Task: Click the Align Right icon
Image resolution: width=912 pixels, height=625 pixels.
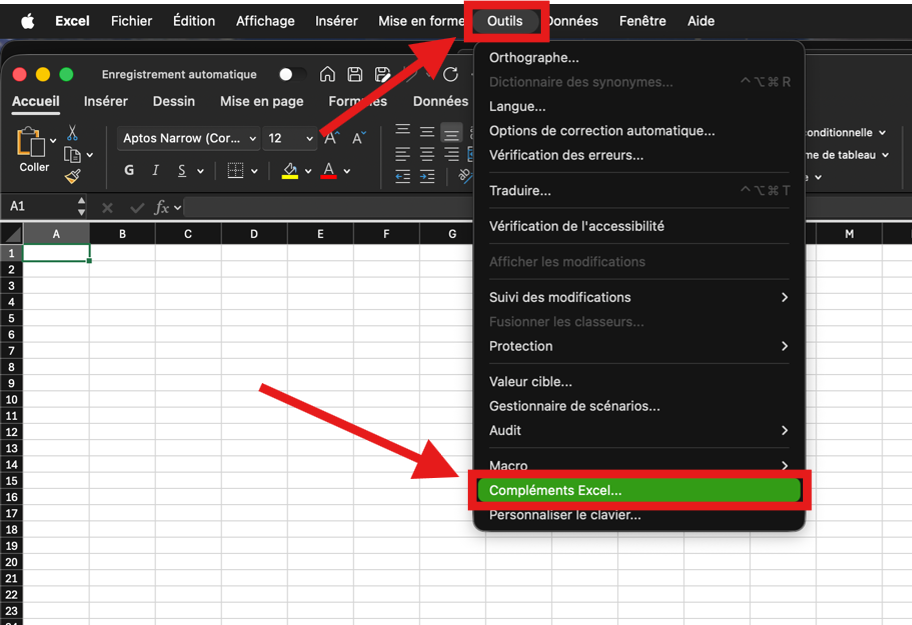Action: click(451, 154)
